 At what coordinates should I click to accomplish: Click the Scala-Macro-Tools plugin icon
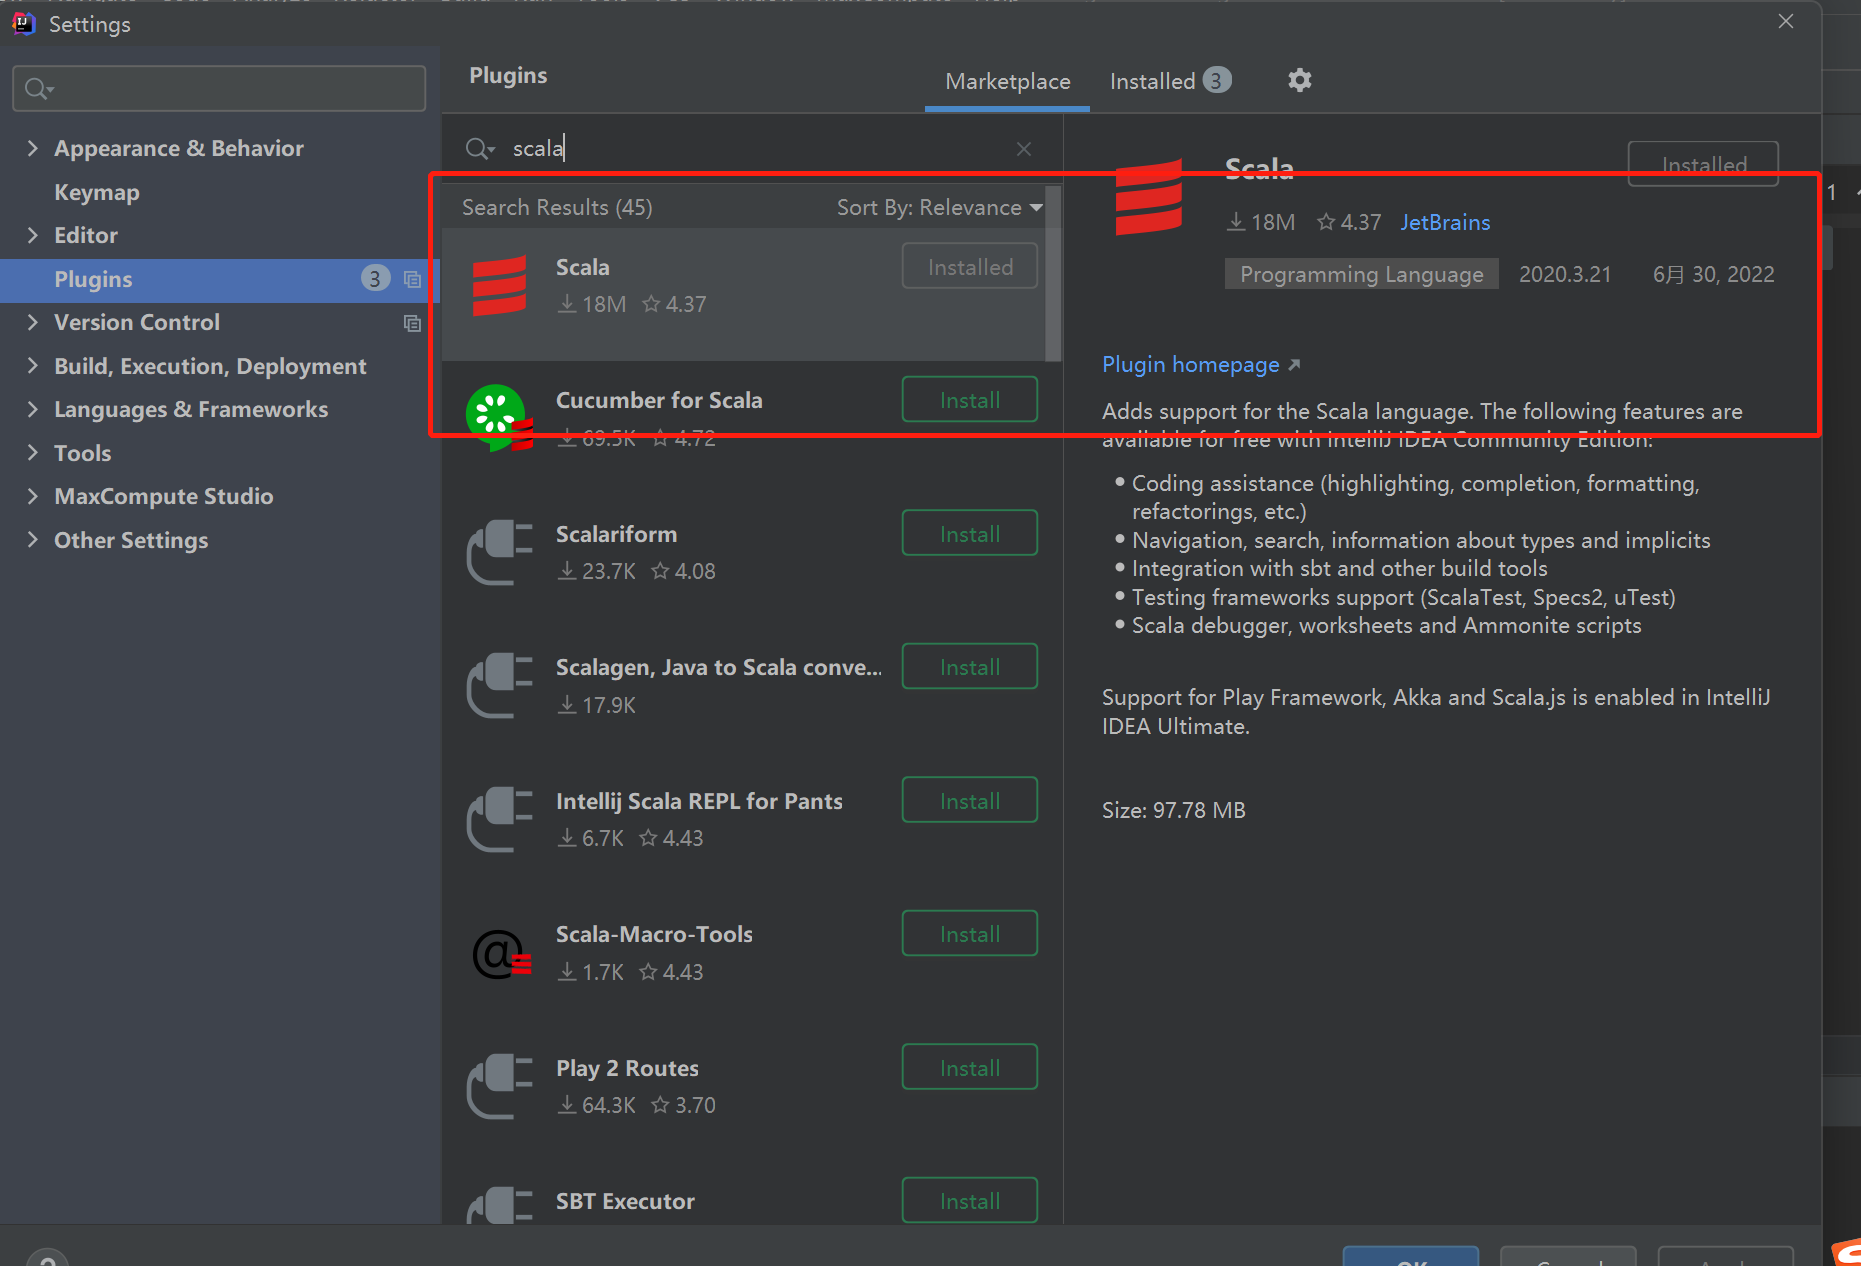(501, 953)
